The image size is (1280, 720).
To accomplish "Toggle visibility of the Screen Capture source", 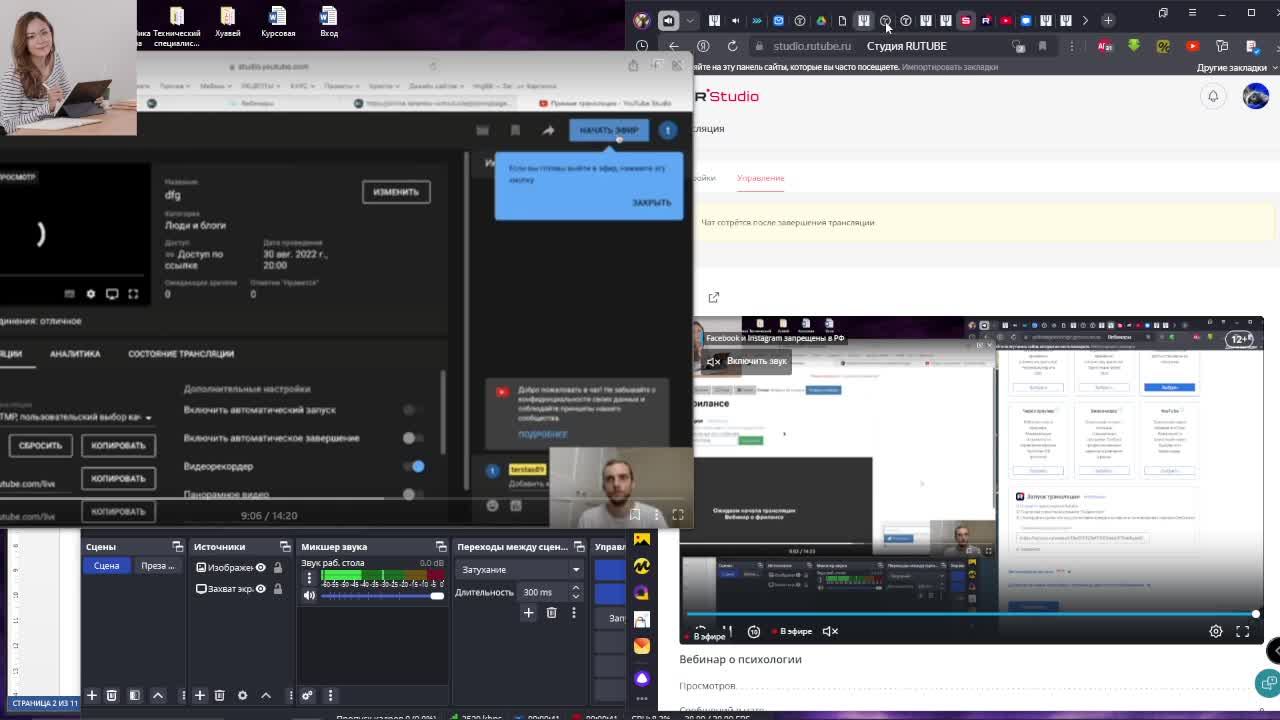I will coord(260,588).
